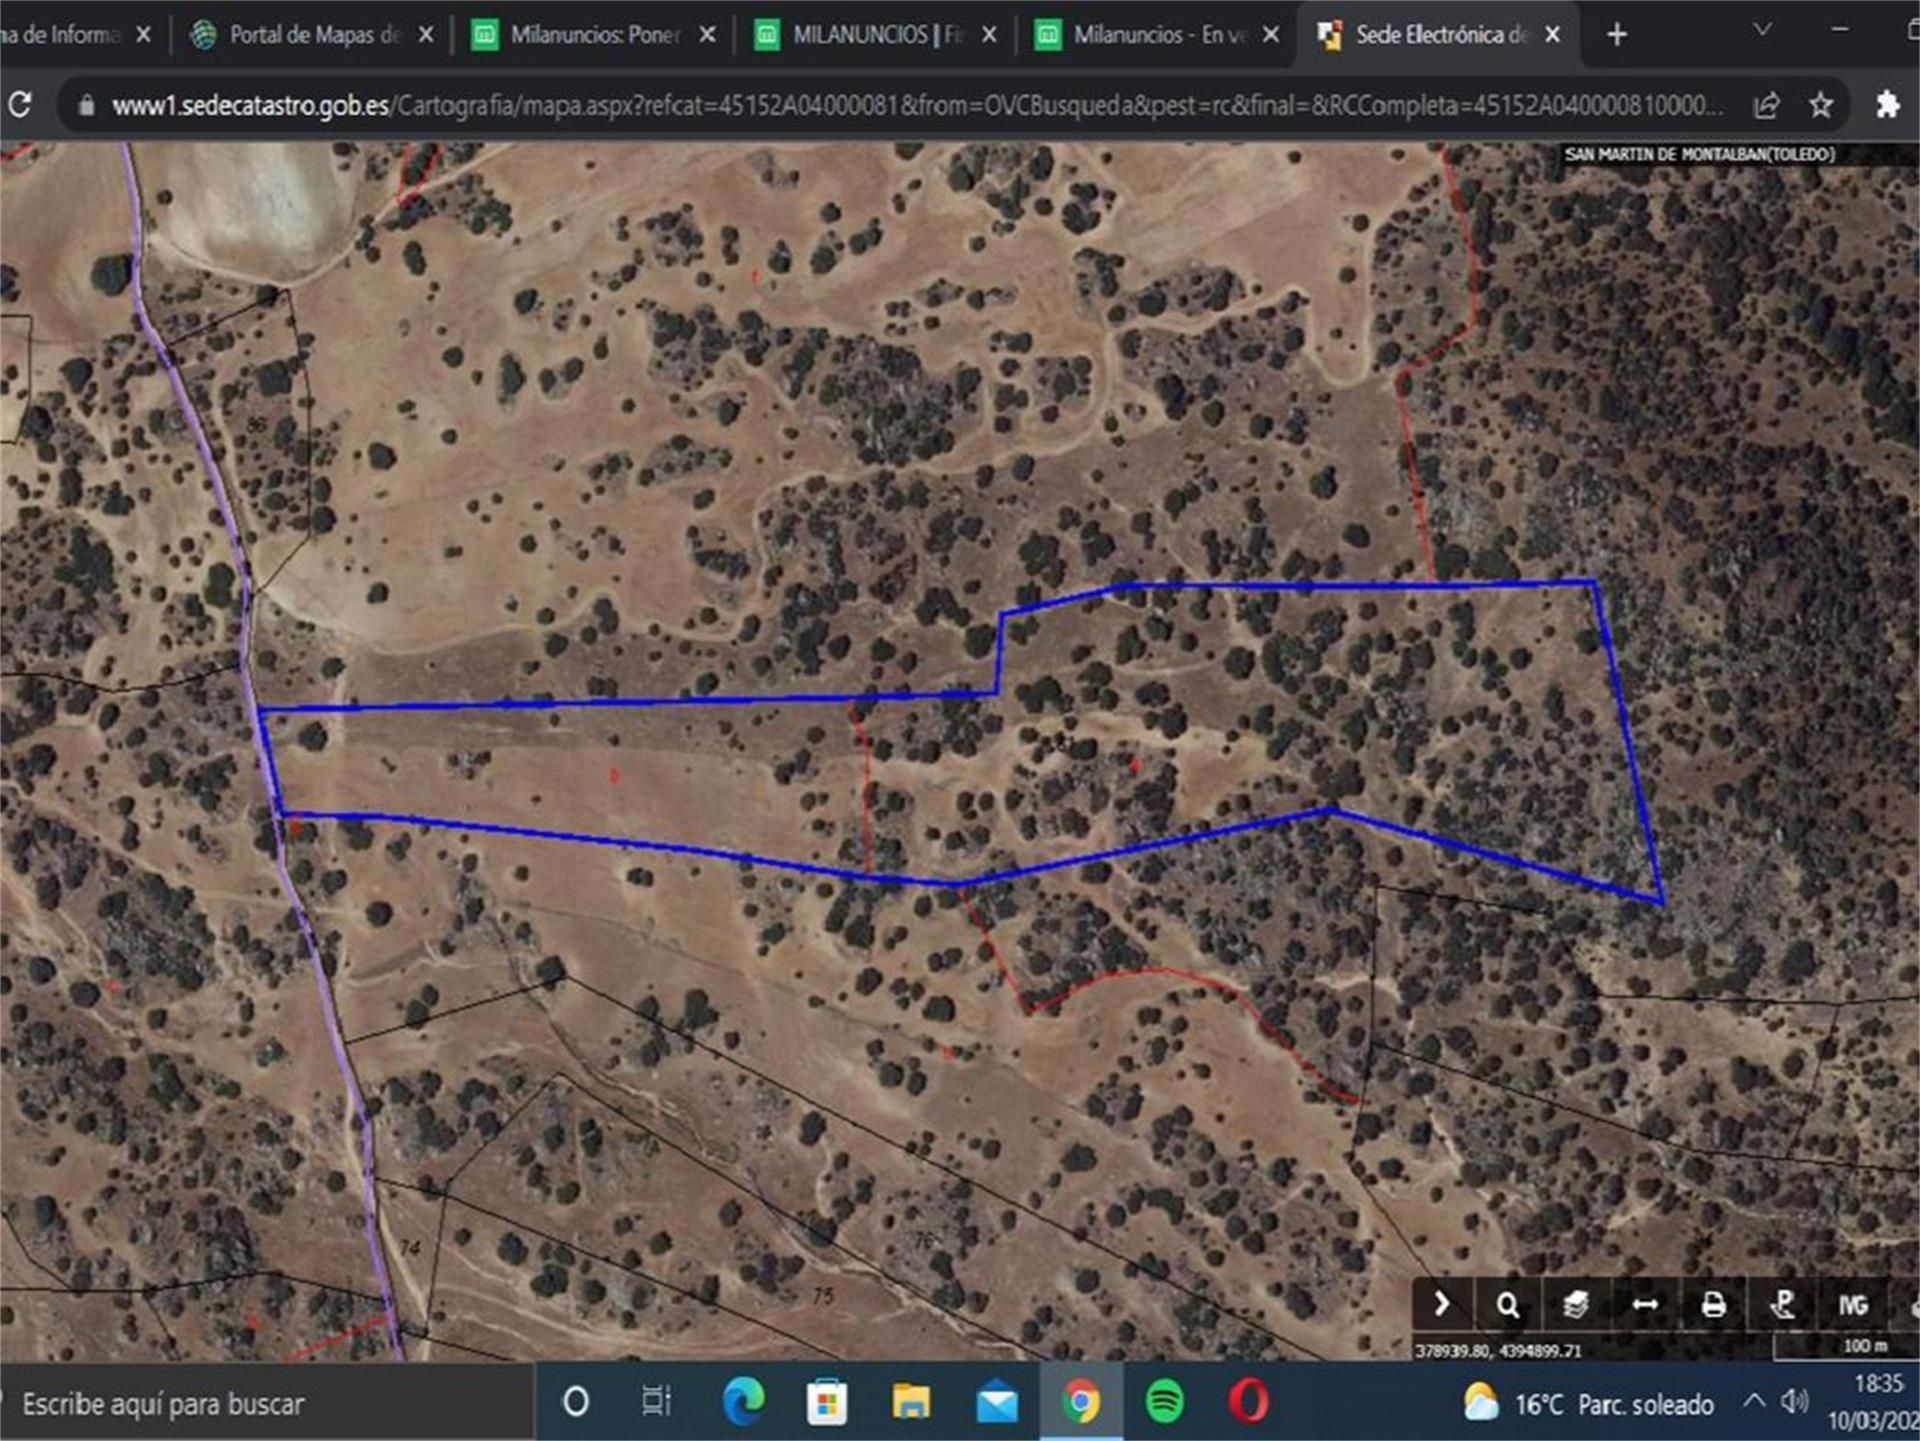
Task: Open the clock showing 18:35
Action: point(1878,1384)
